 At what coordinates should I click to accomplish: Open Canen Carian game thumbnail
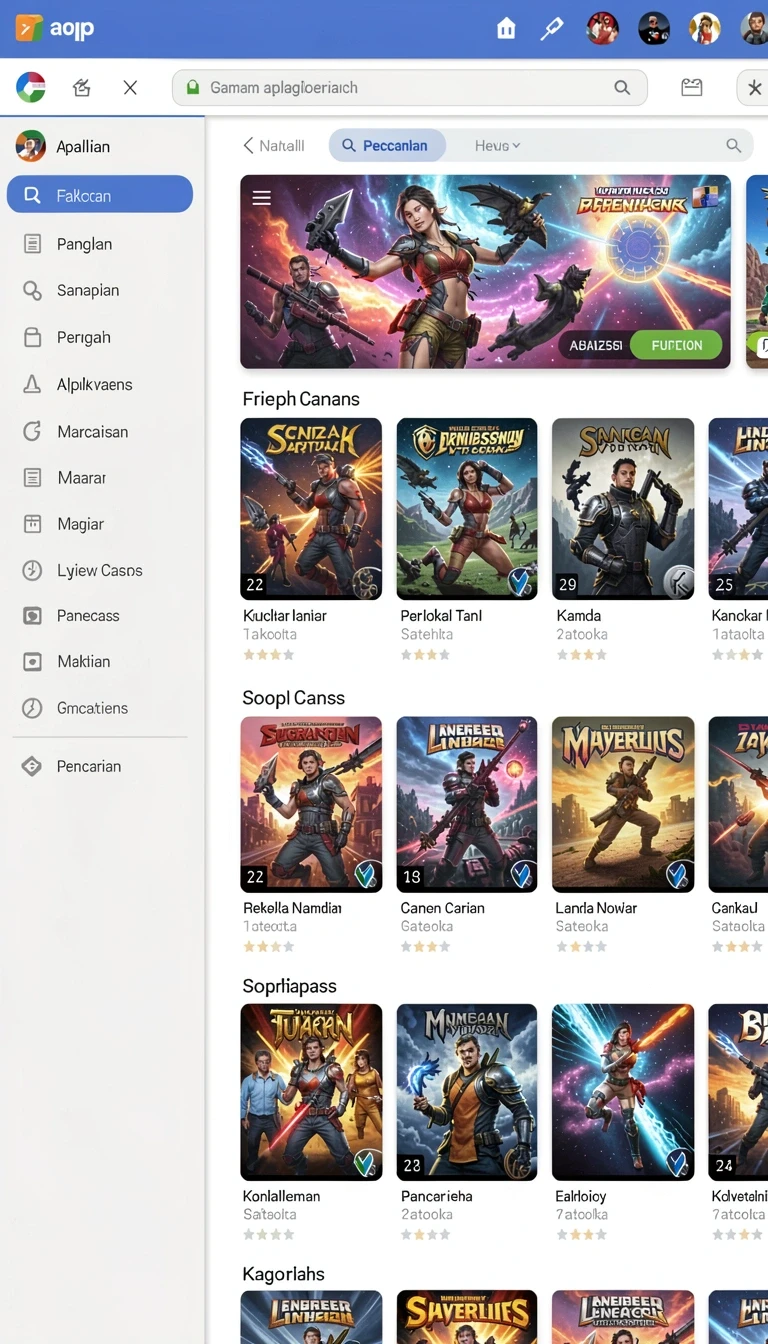467,804
